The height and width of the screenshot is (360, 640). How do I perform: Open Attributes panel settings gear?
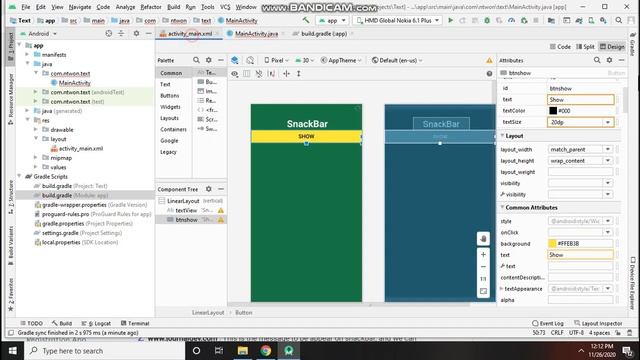(609, 60)
